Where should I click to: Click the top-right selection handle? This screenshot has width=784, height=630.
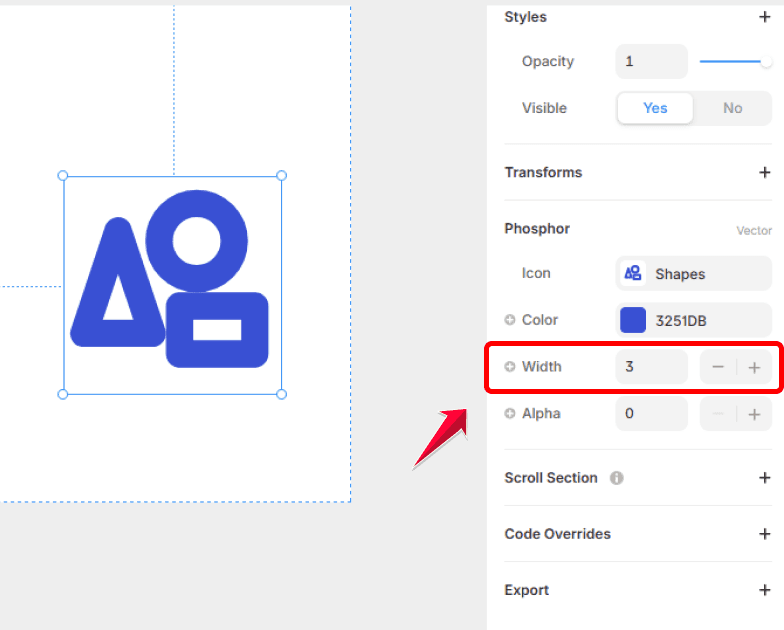click(282, 176)
